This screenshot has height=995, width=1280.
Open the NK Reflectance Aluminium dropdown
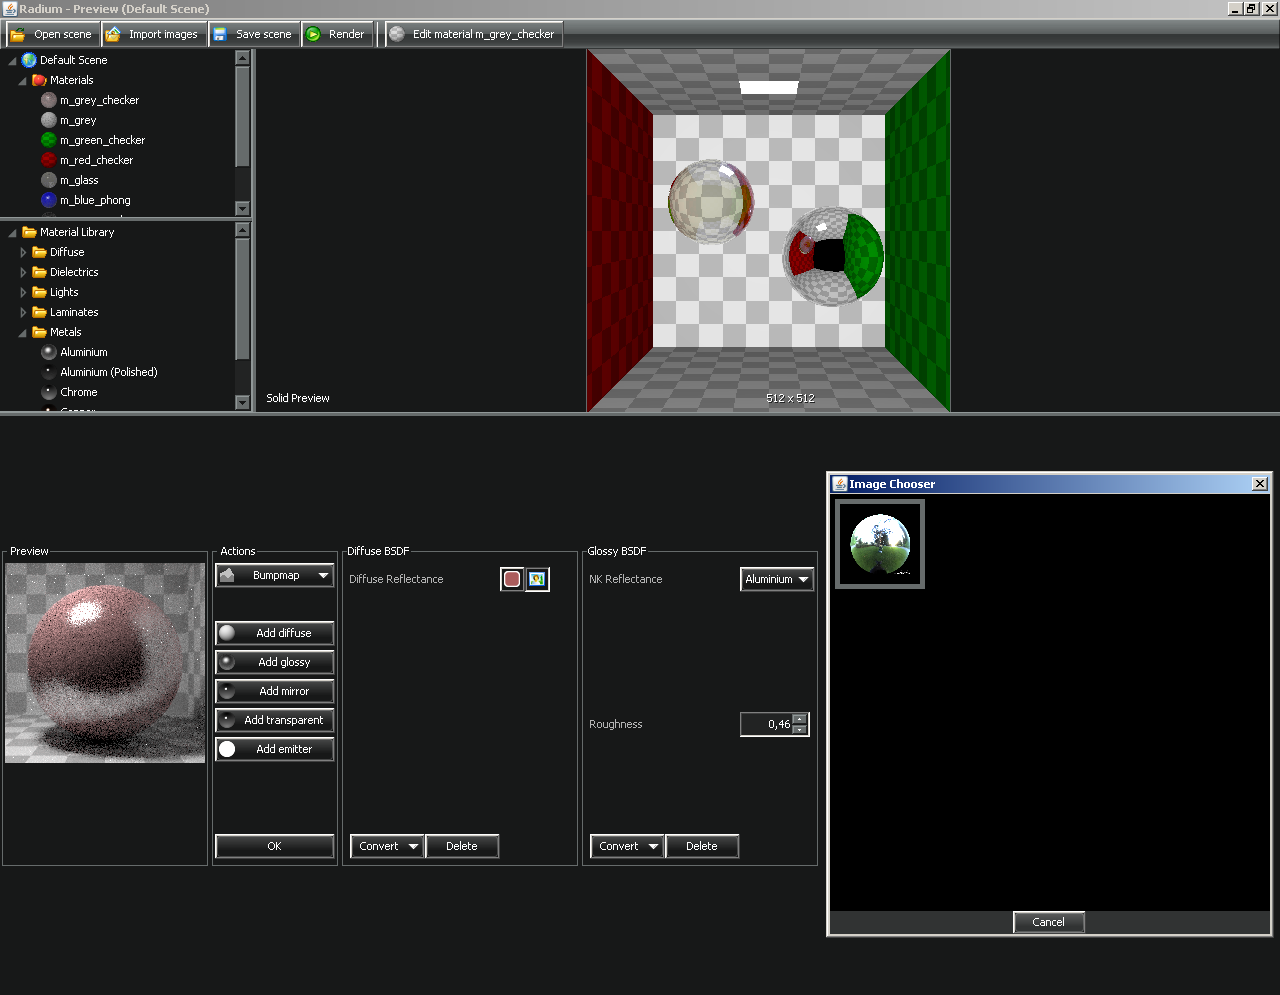(x=777, y=579)
